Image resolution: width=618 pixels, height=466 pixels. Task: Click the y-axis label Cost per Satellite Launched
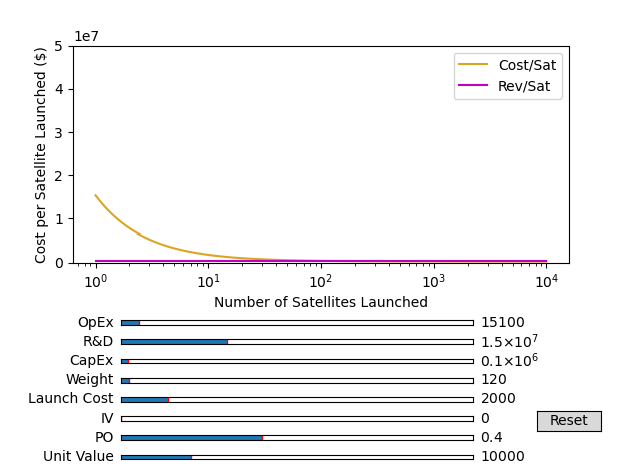[x=41, y=155]
